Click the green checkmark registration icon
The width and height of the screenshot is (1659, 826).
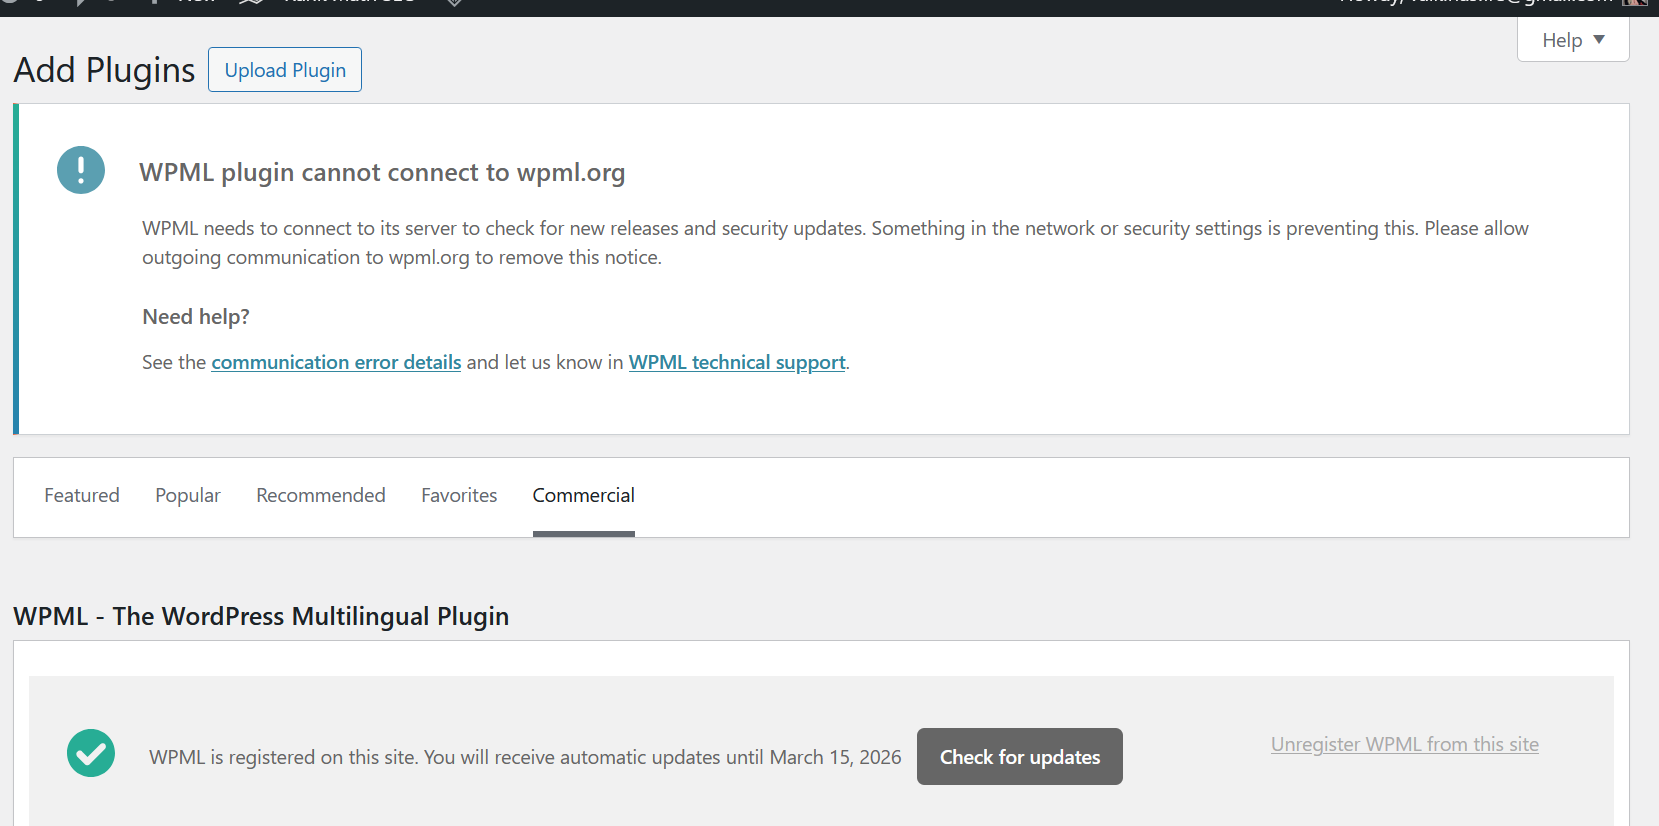tap(91, 753)
